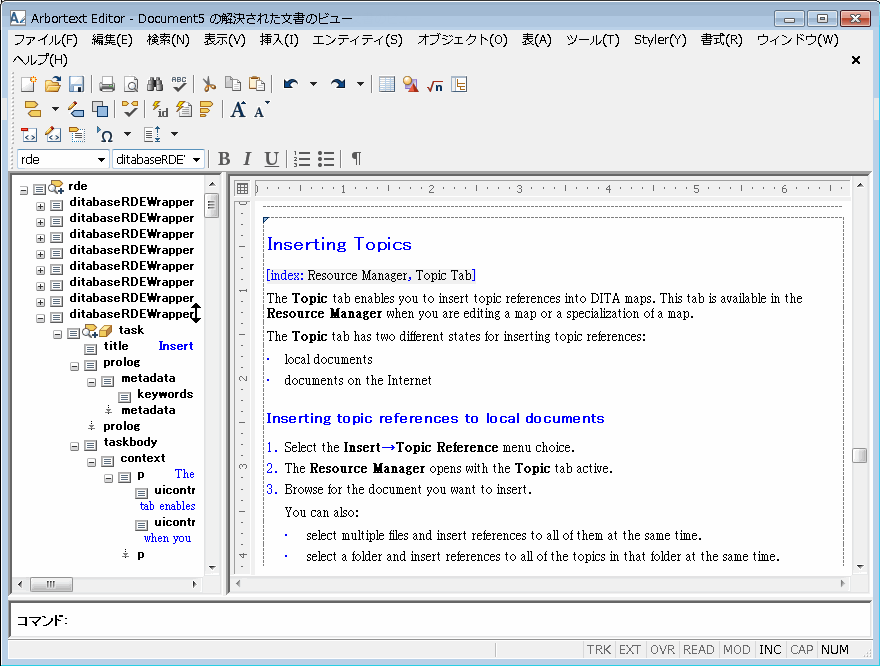Image resolution: width=880 pixels, height=666 pixels.
Task: Copy selection using the copy icon
Action: pyautogui.click(x=233, y=84)
